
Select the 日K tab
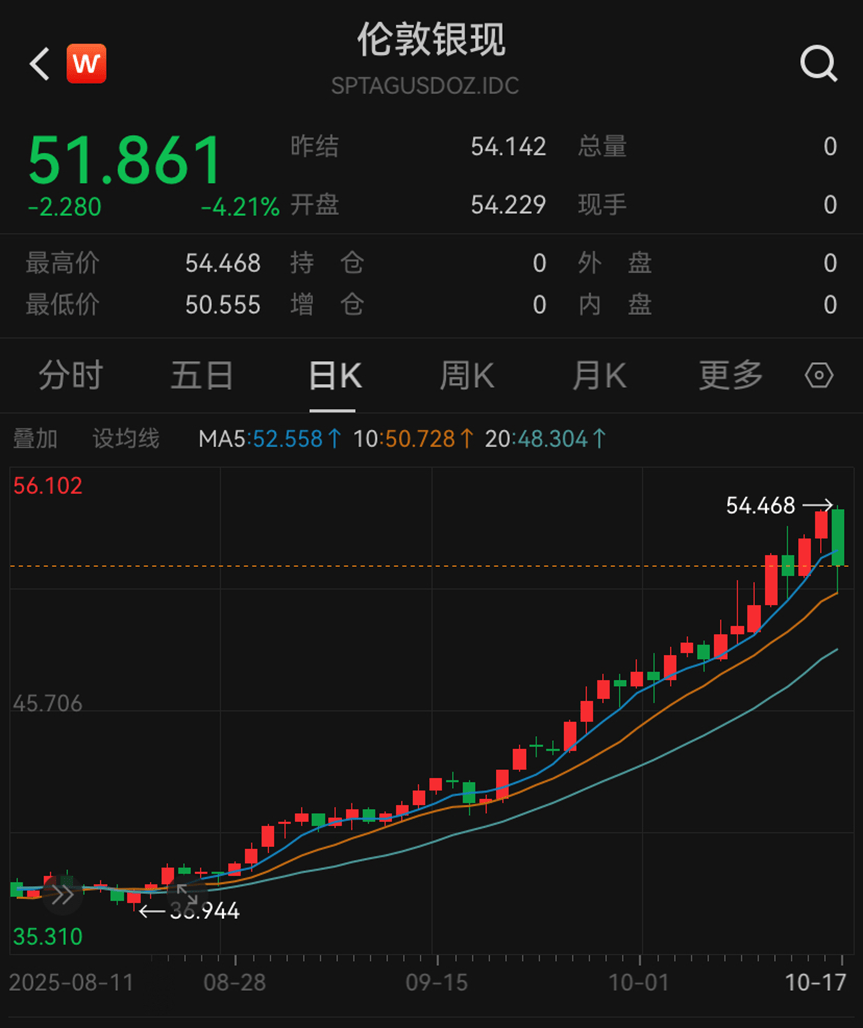(333, 376)
